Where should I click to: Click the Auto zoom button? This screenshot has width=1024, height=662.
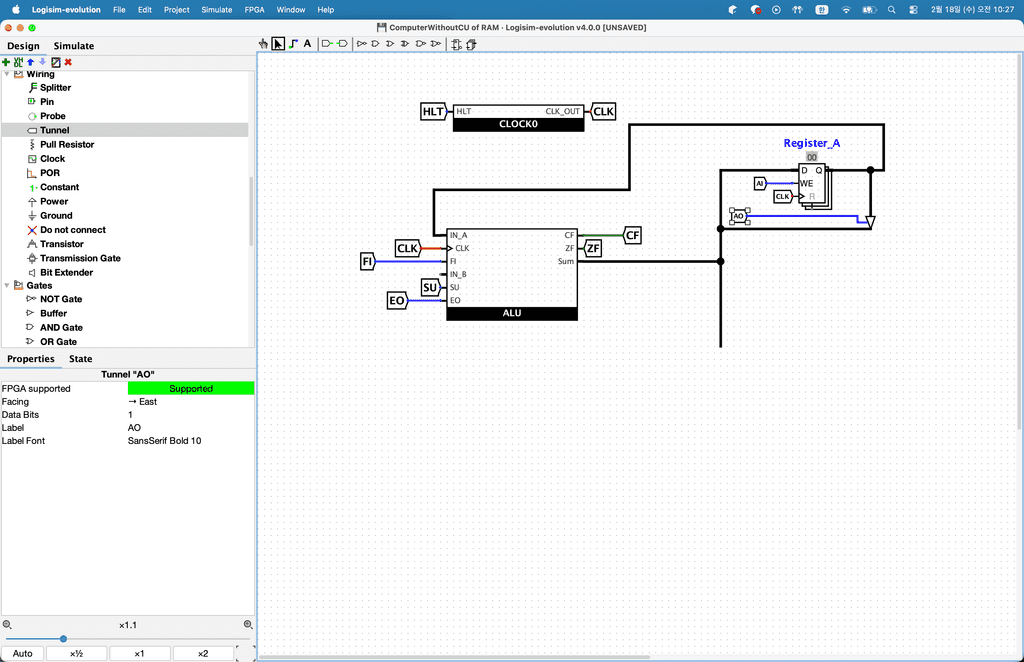pyautogui.click(x=22, y=654)
